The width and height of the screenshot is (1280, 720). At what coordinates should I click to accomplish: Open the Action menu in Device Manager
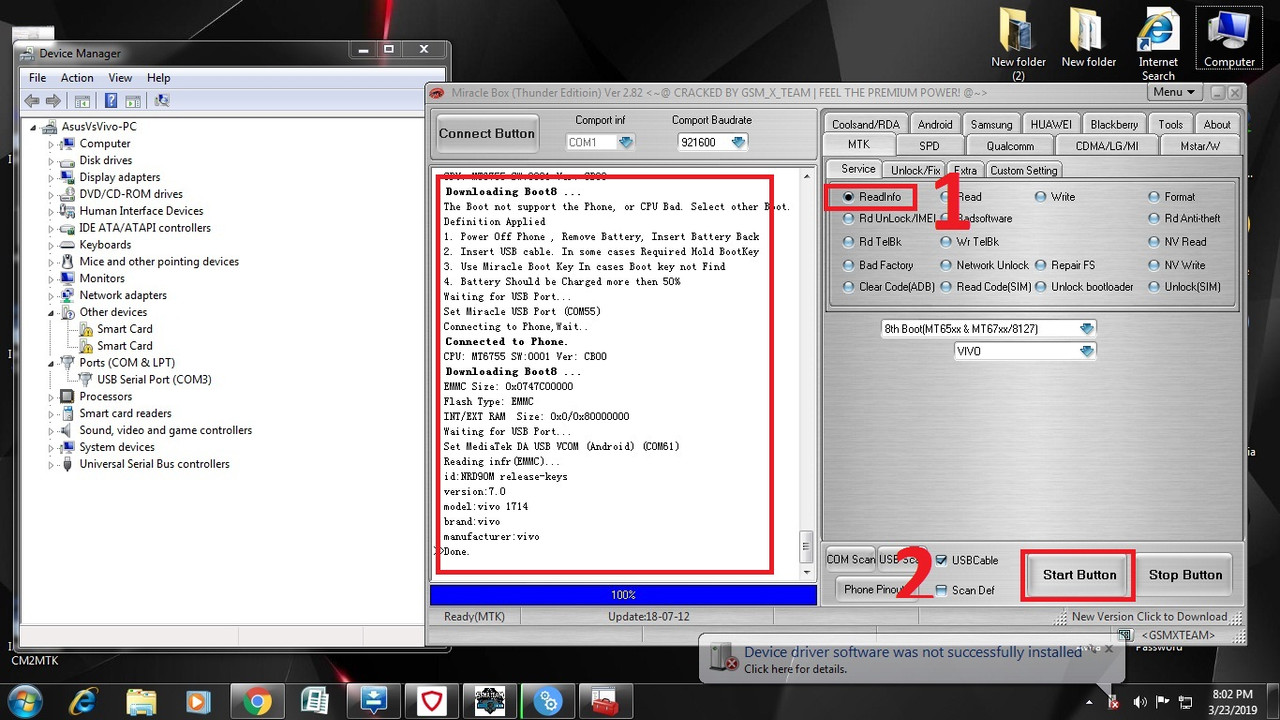pos(77,78)
